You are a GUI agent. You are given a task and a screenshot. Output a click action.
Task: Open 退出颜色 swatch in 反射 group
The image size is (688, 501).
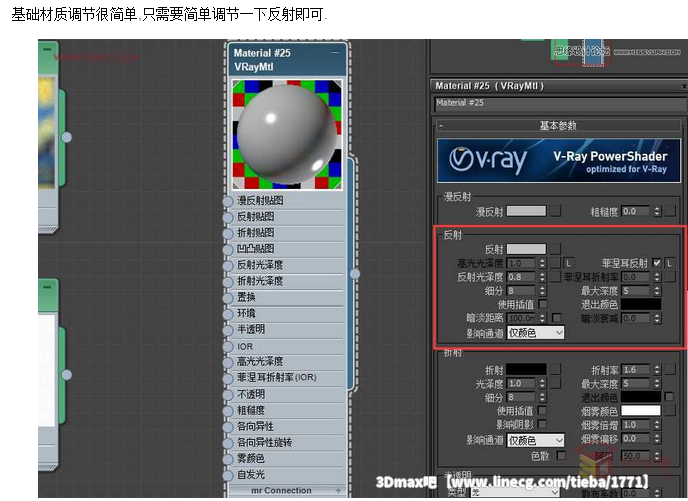pyautogui.click(x=641, y=304)
